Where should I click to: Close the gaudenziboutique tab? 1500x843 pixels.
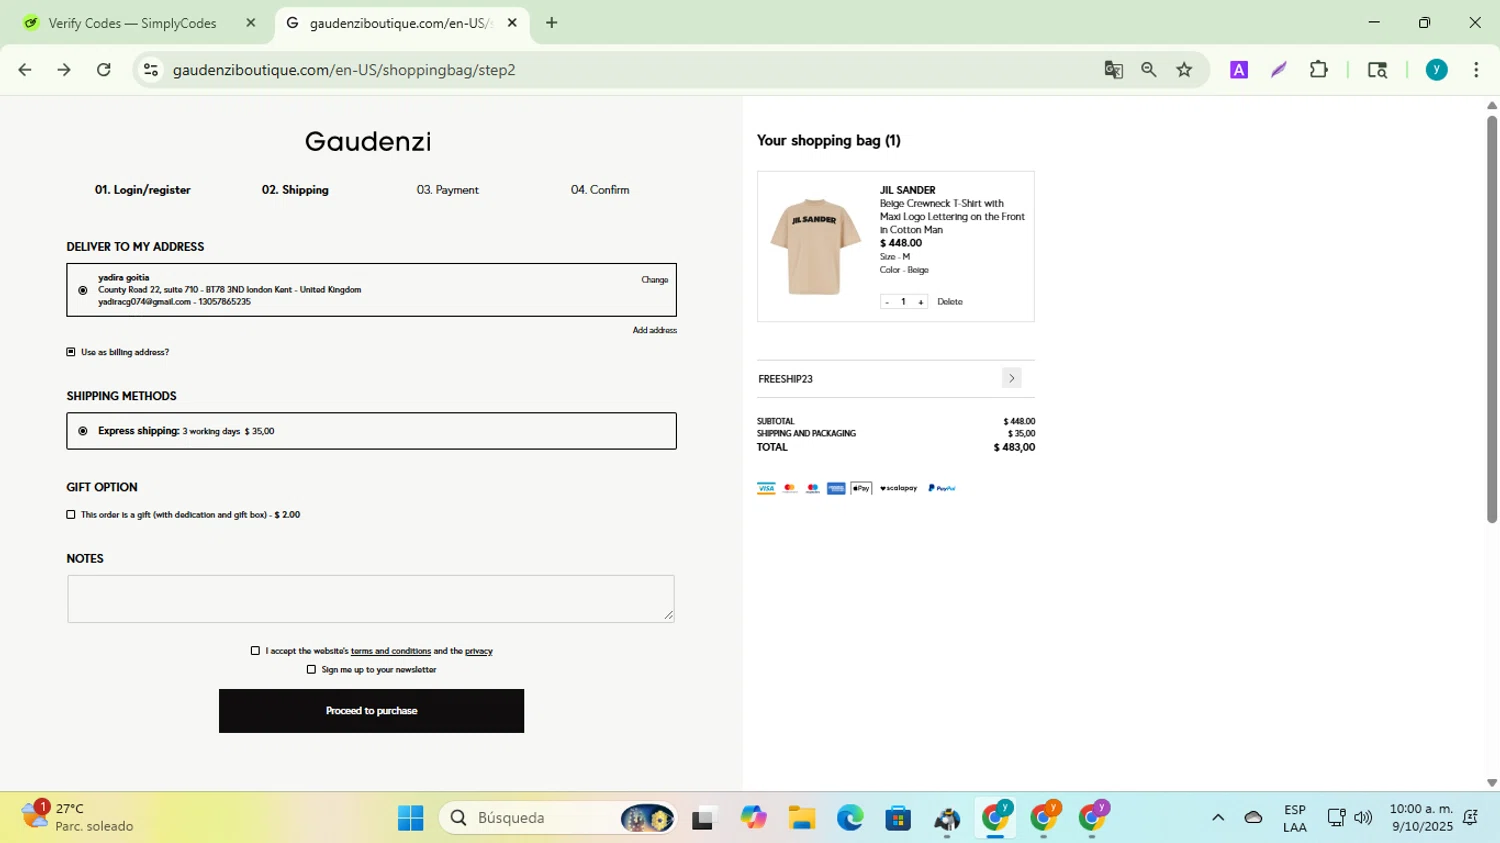point(512,23)
